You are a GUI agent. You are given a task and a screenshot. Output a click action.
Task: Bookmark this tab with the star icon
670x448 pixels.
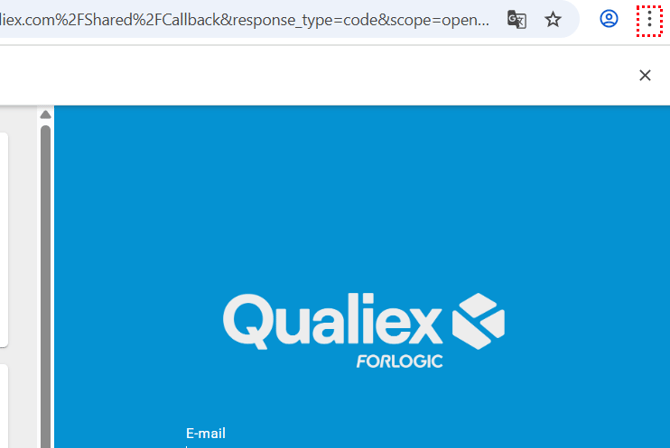pos(552,20)
